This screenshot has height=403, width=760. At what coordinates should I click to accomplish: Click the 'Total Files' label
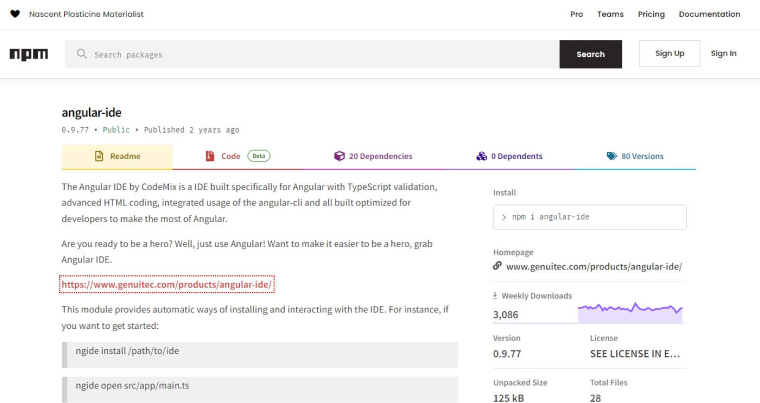tap(609, 383)
